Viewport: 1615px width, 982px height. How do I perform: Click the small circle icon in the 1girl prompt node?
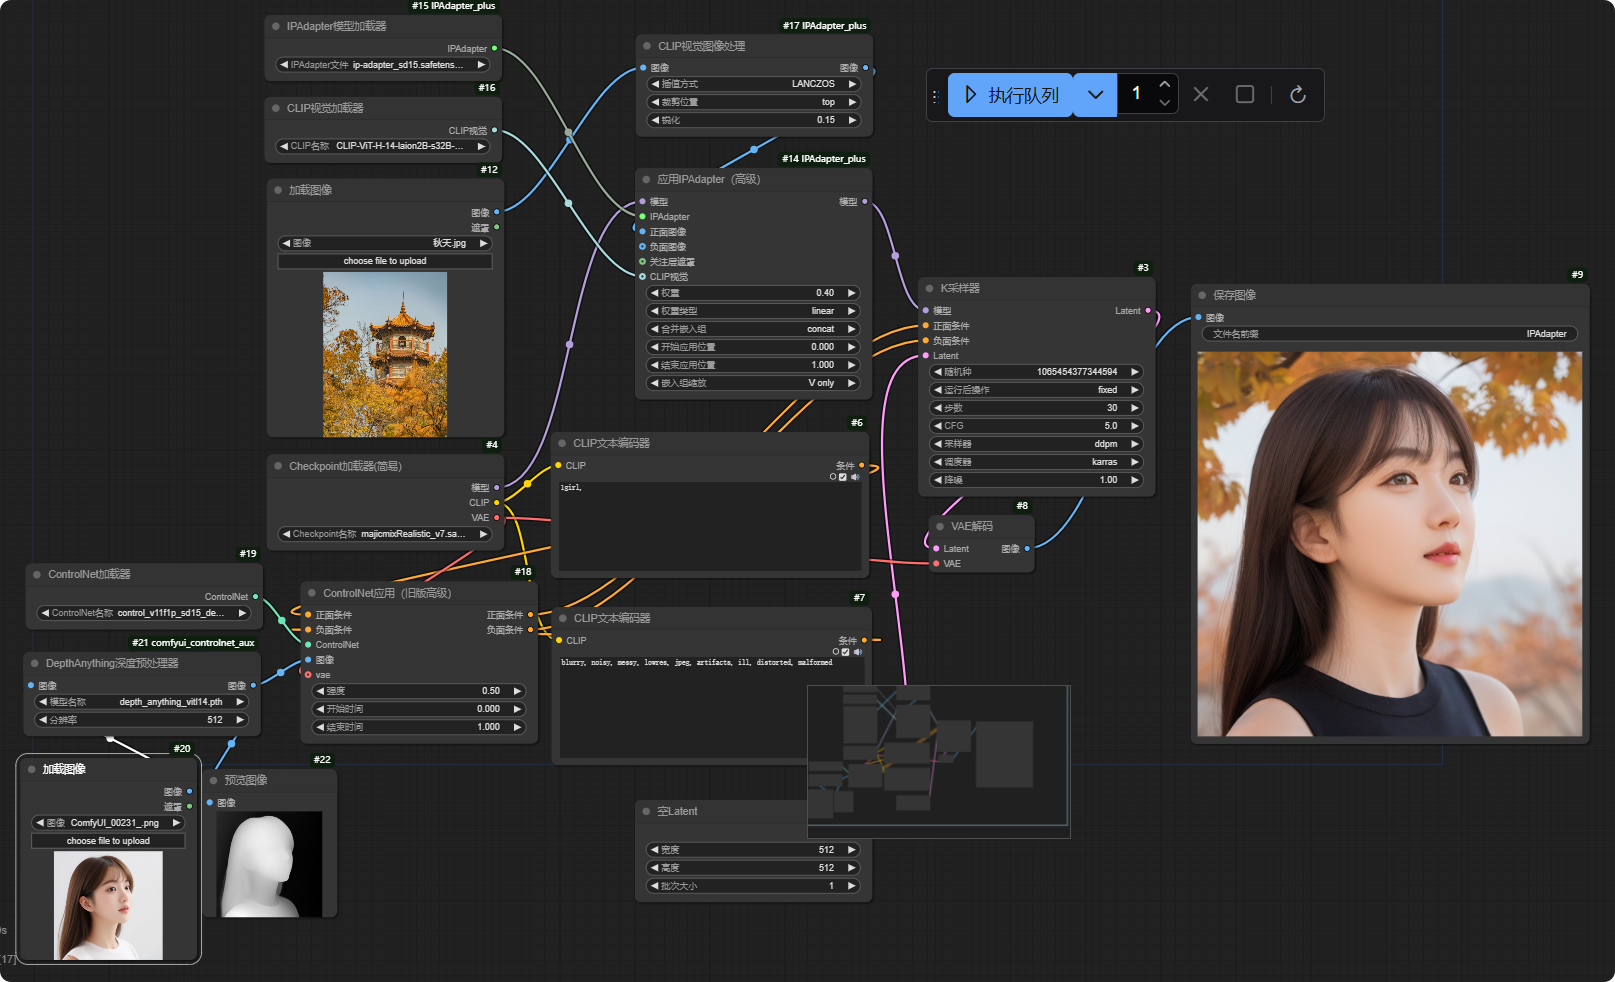click(x=833, y=477)
